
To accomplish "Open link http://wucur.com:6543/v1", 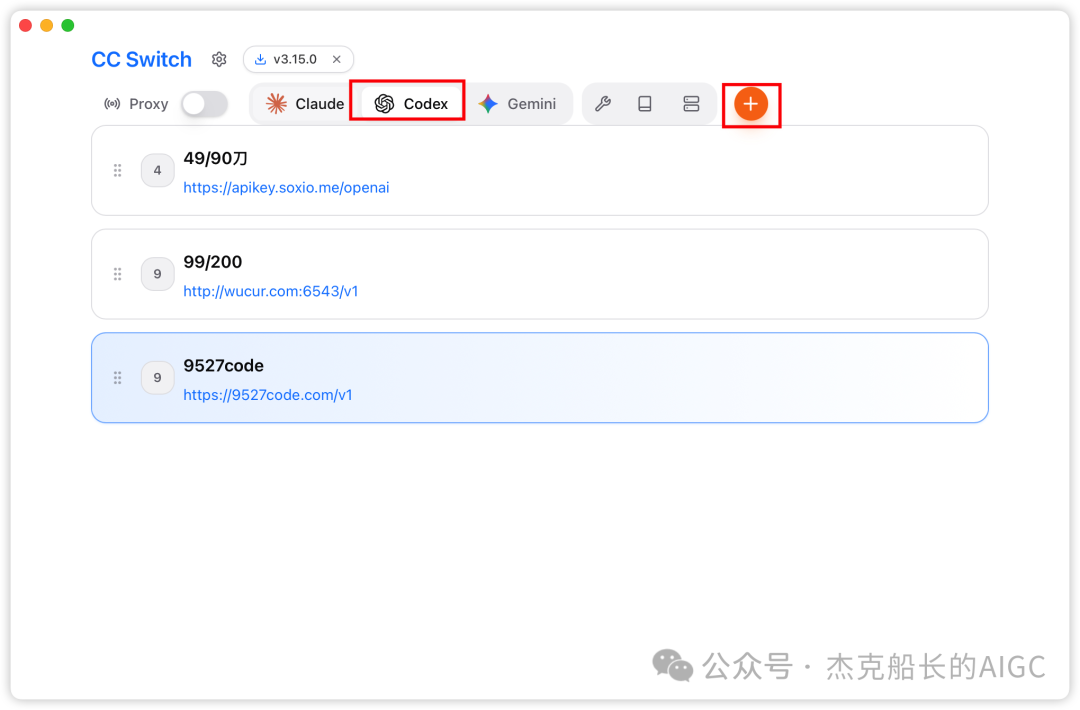I will [271, 291].
